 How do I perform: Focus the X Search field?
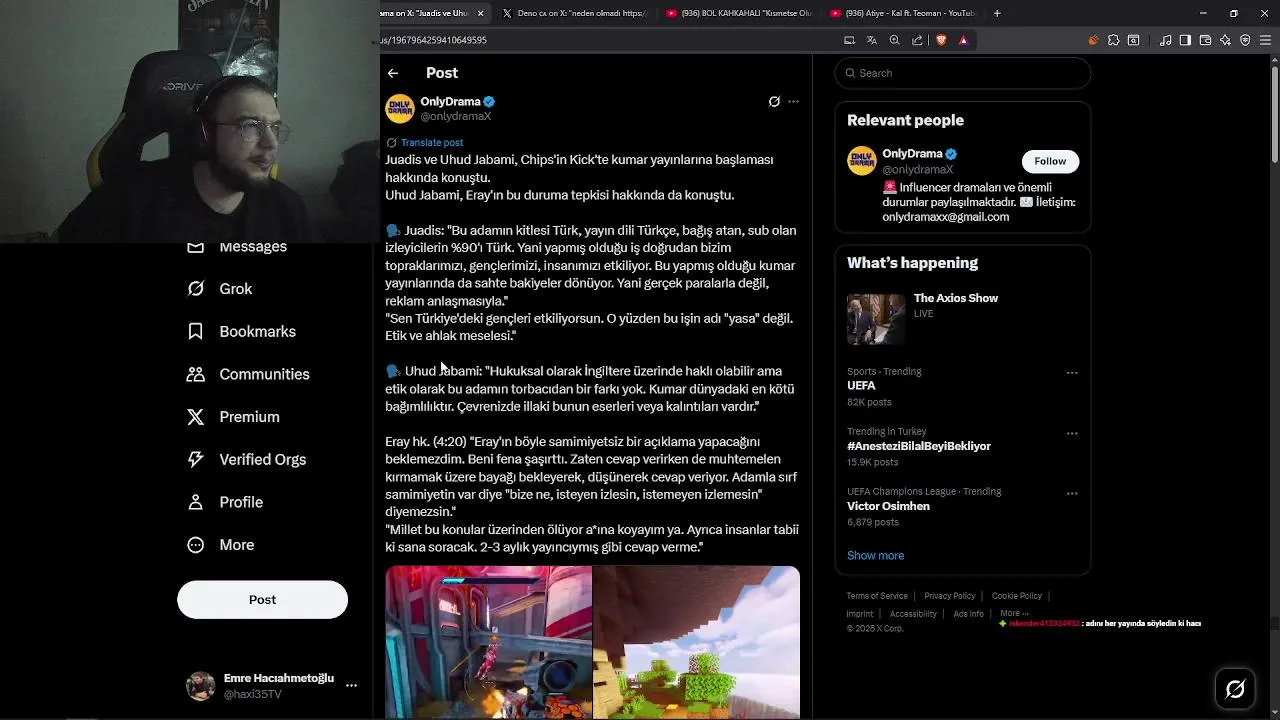click(963, 73)
